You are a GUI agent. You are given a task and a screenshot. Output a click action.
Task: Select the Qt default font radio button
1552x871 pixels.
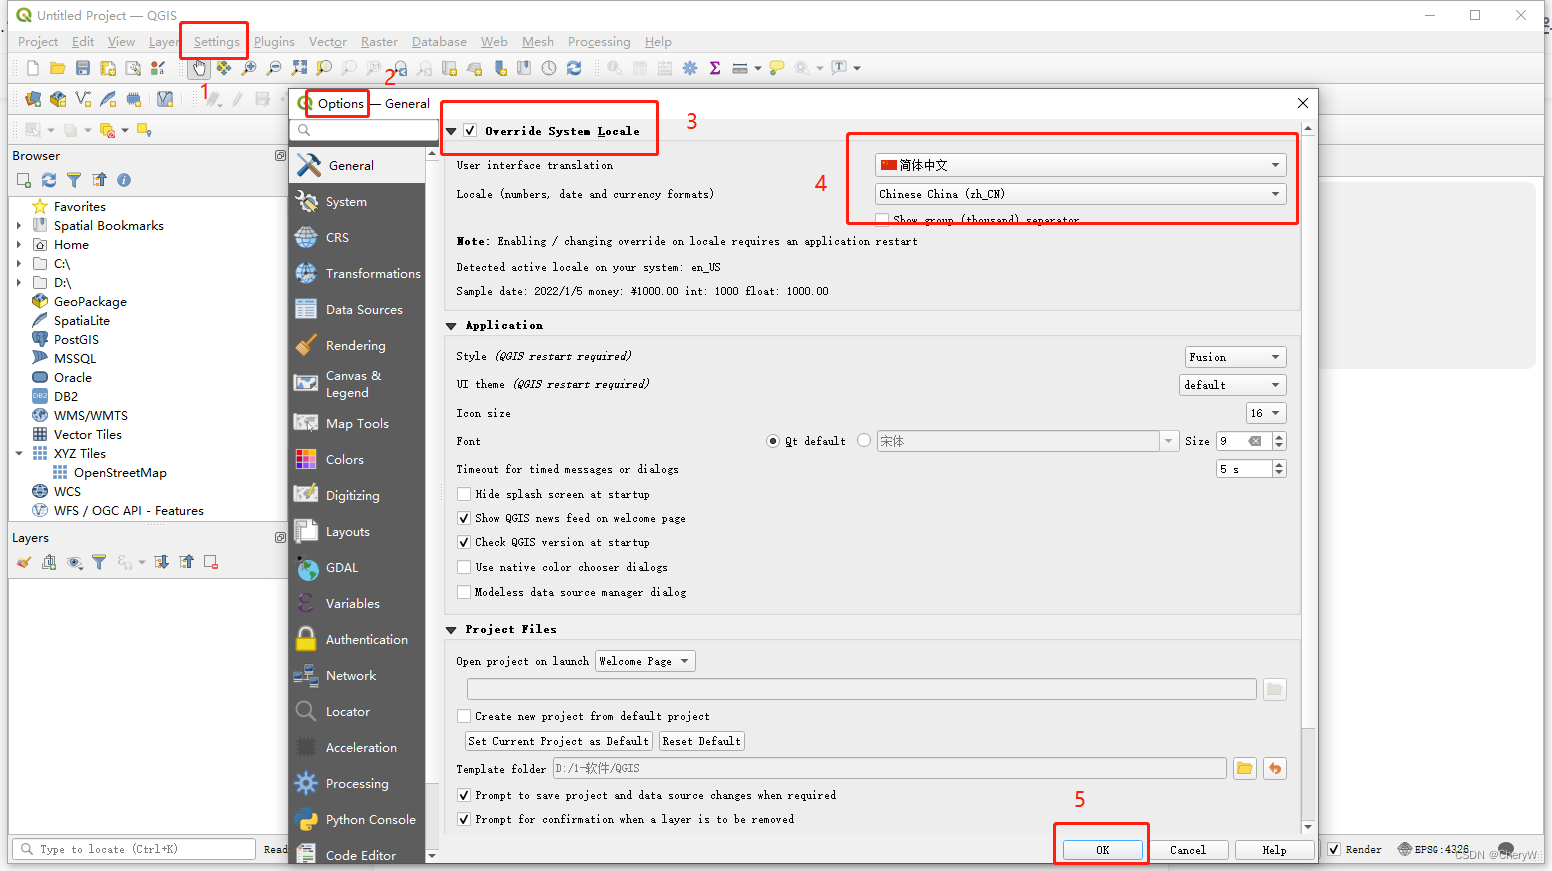pyautogui.click(x=773, y=441)
